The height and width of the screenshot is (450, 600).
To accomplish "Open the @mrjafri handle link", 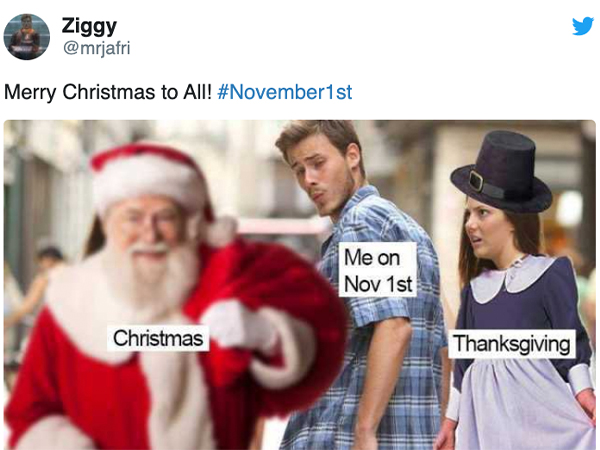I will tap(96, 47).
